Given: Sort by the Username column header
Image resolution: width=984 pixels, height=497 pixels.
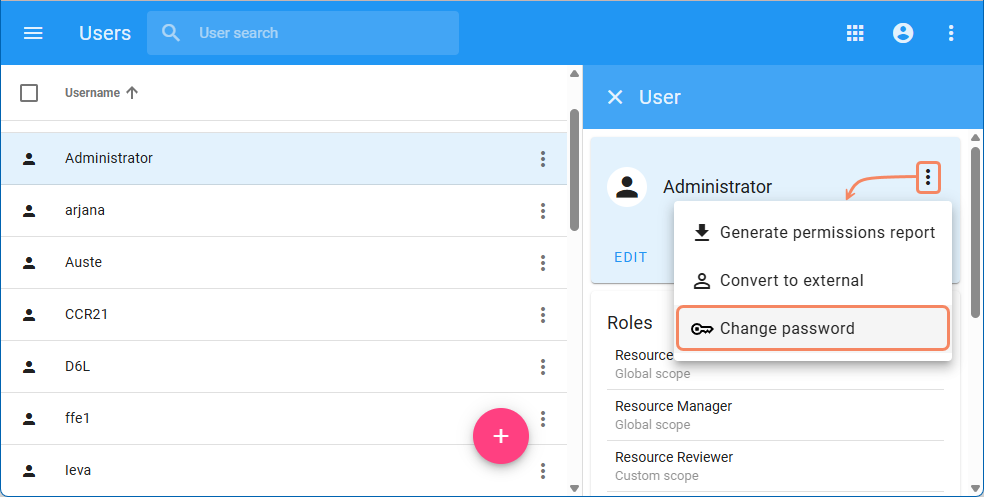Looking at the screenshot, I should click(x=92, y=93).
